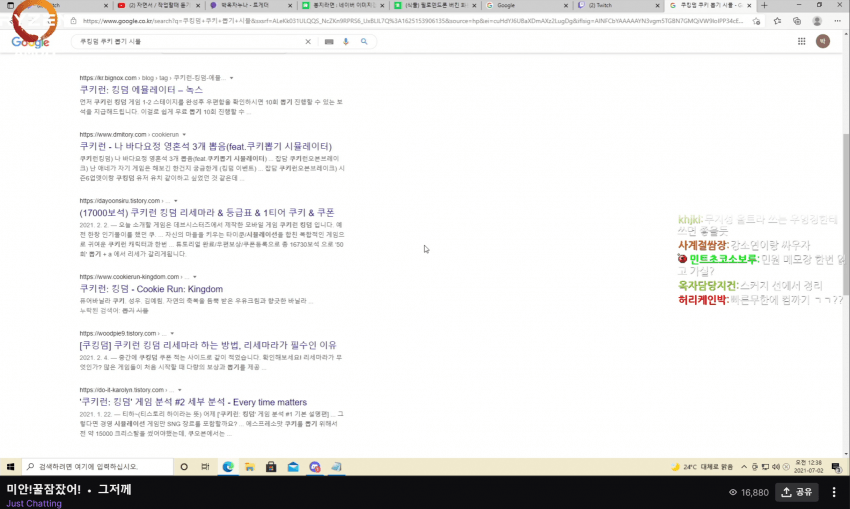The height and width of the screenshot is (509, 850).
Task: Open File Explorer from taskbar
Action: 249,467
